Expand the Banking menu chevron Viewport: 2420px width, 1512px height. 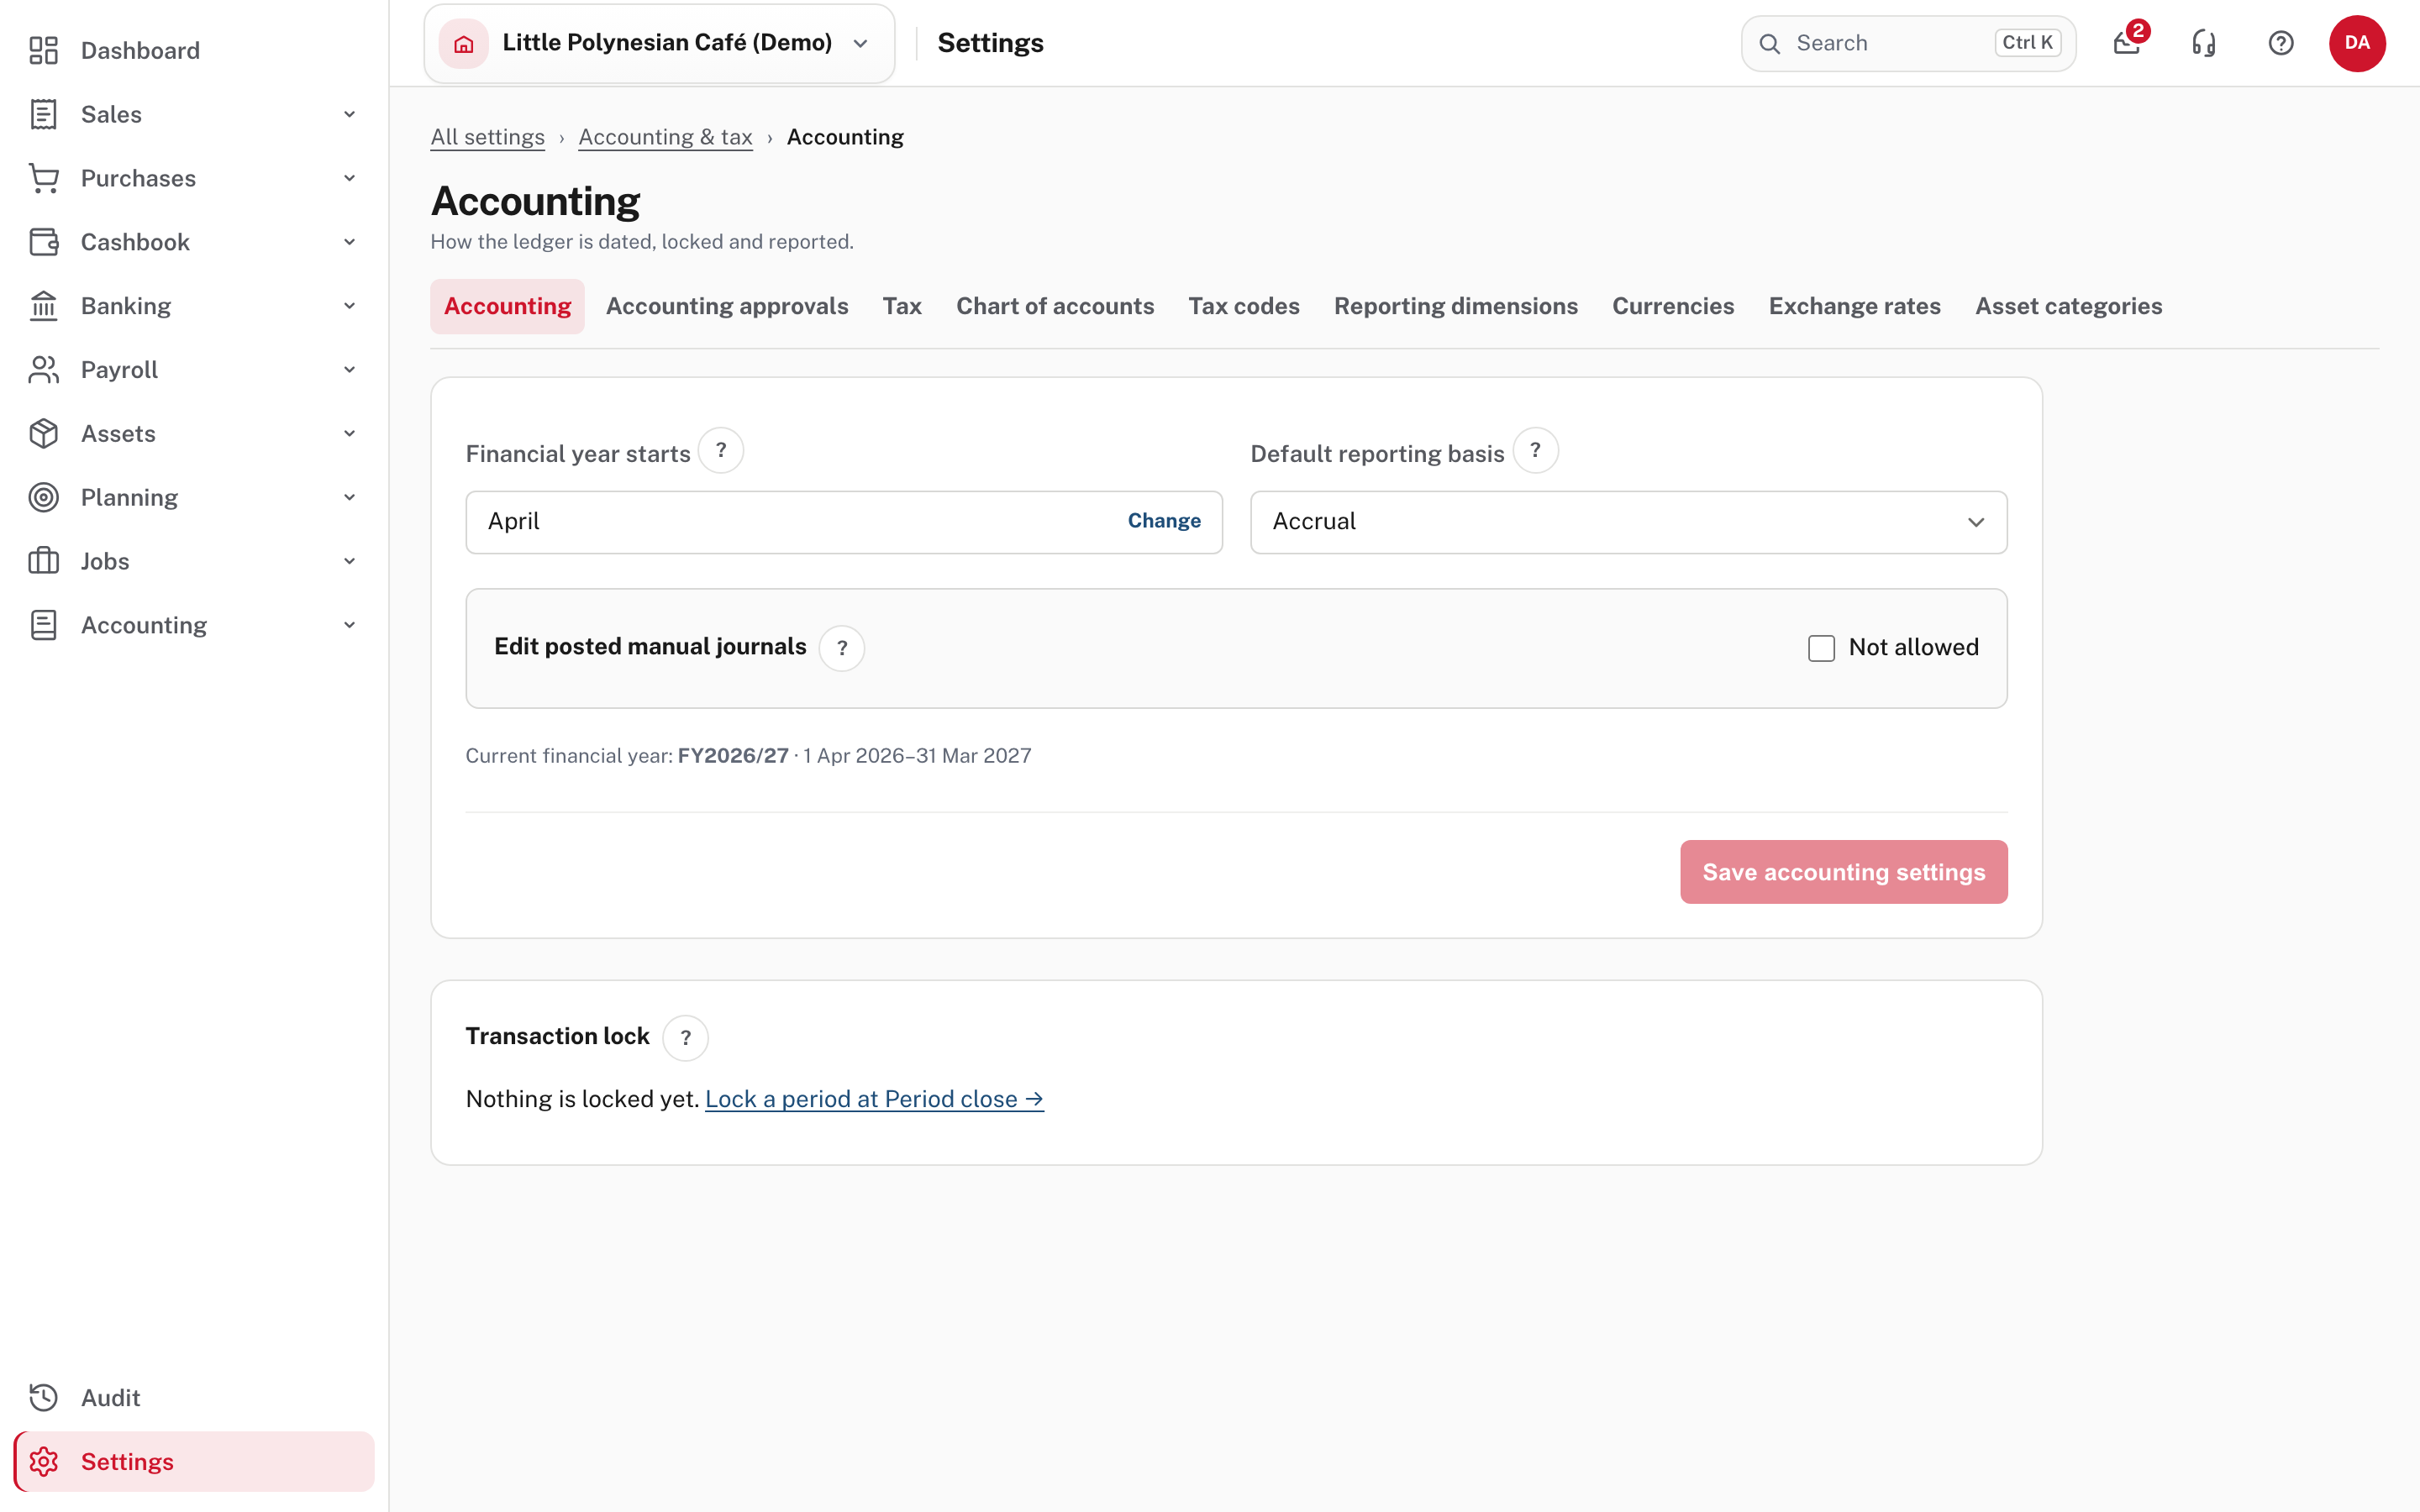pyautogui.click(x=350, y=306)
